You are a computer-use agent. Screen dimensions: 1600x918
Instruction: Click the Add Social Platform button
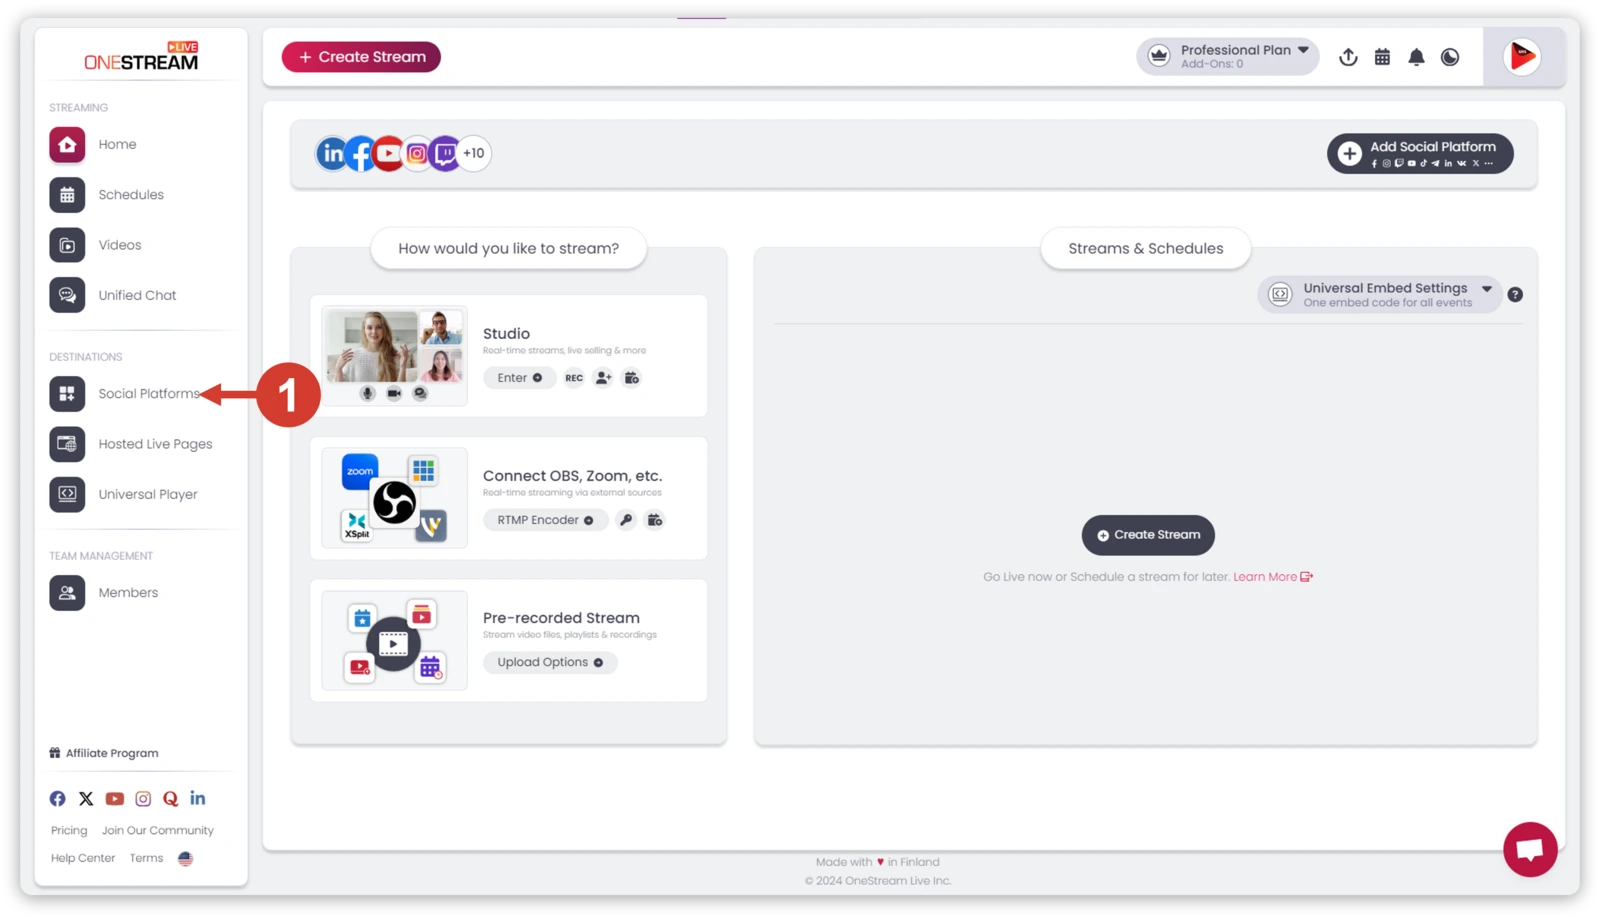point(1420,154)
